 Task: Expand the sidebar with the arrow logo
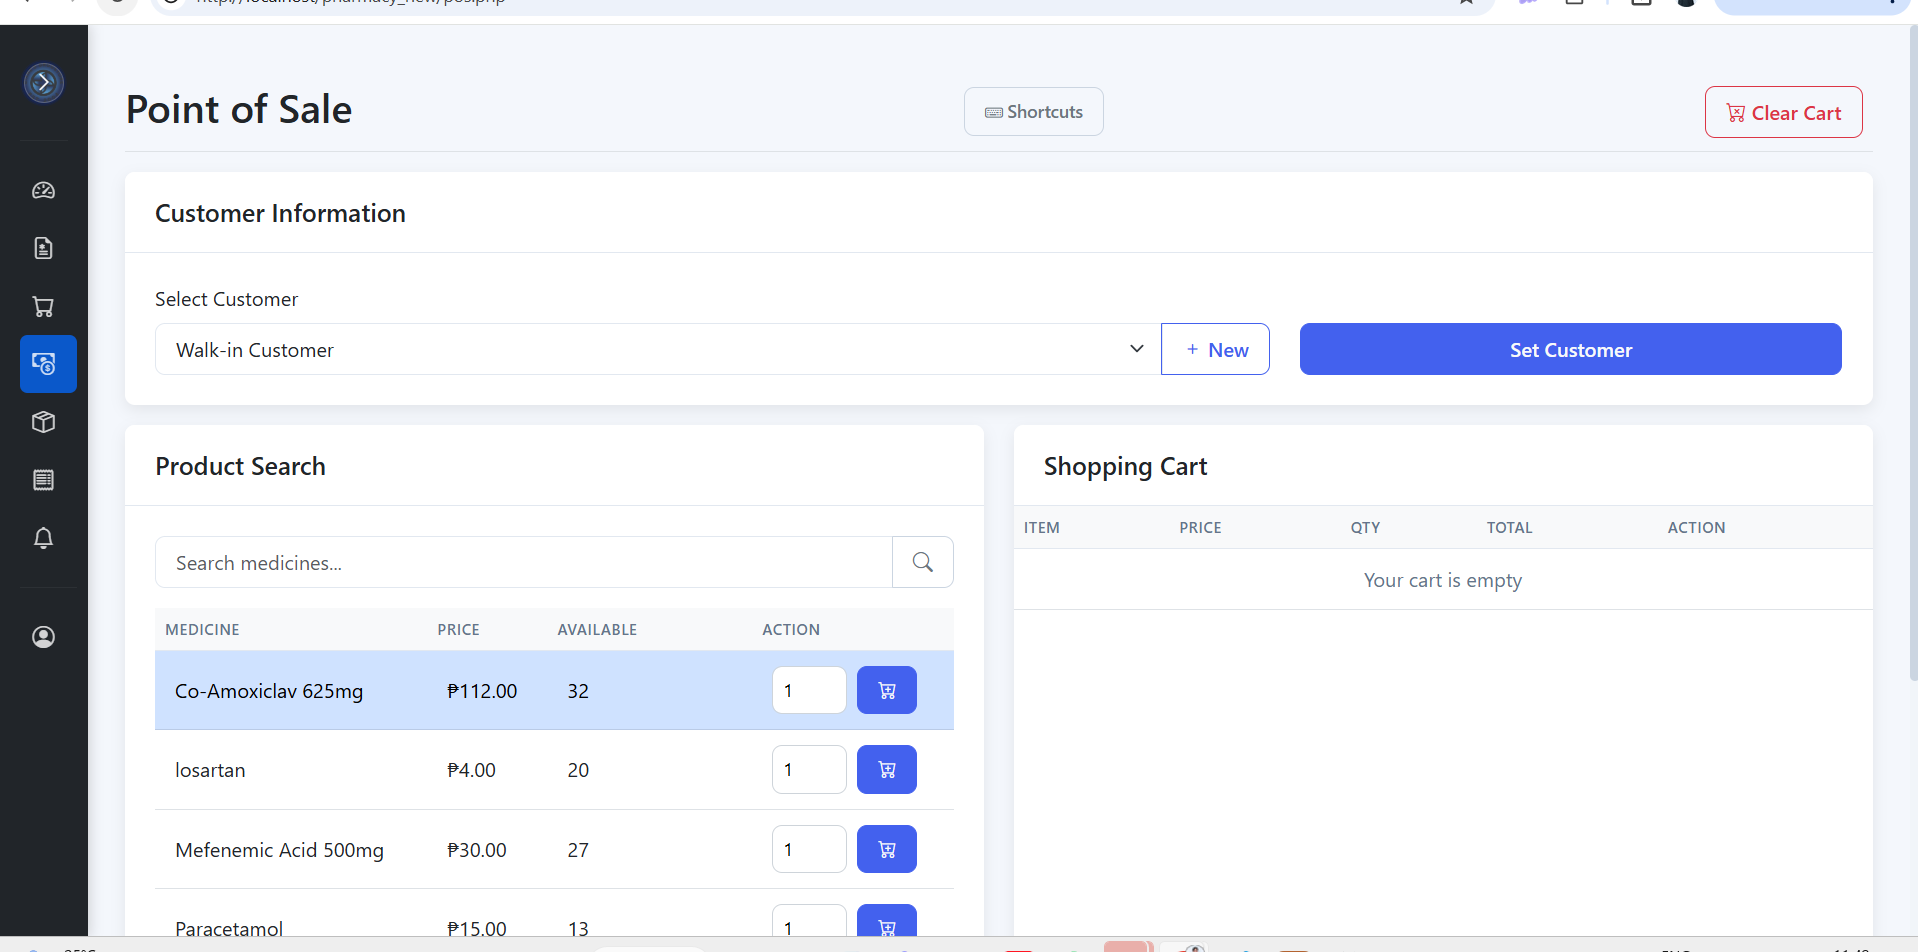click(44, 83)
